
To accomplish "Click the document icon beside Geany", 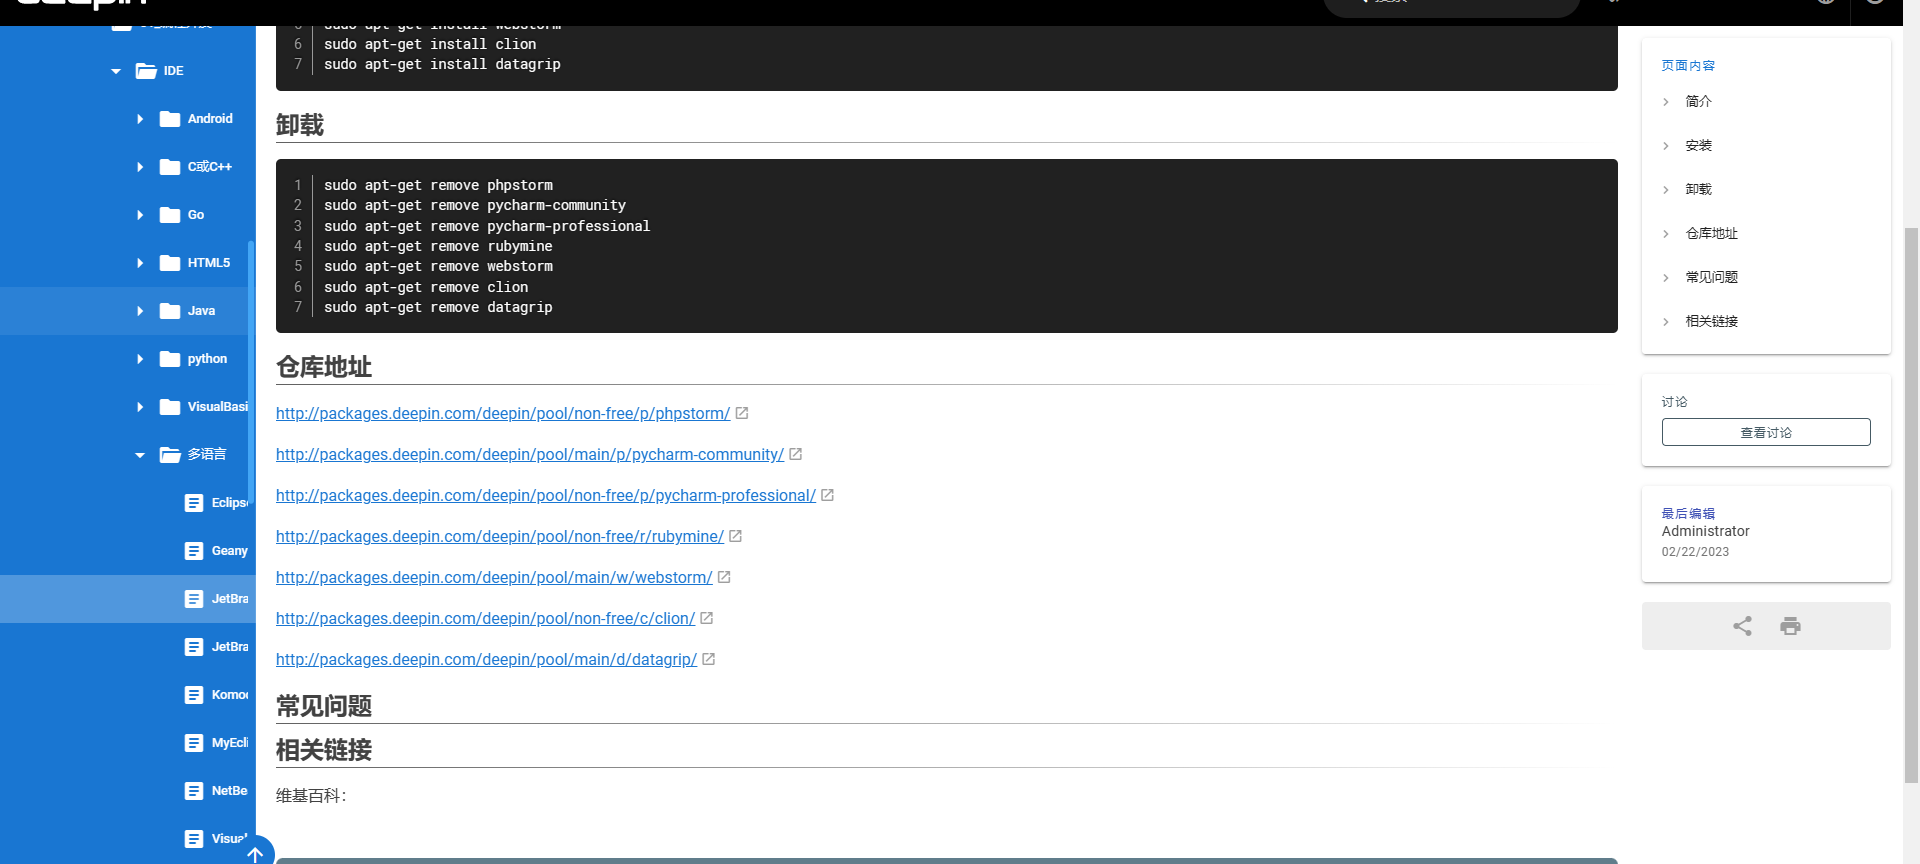I will (194, 551).
